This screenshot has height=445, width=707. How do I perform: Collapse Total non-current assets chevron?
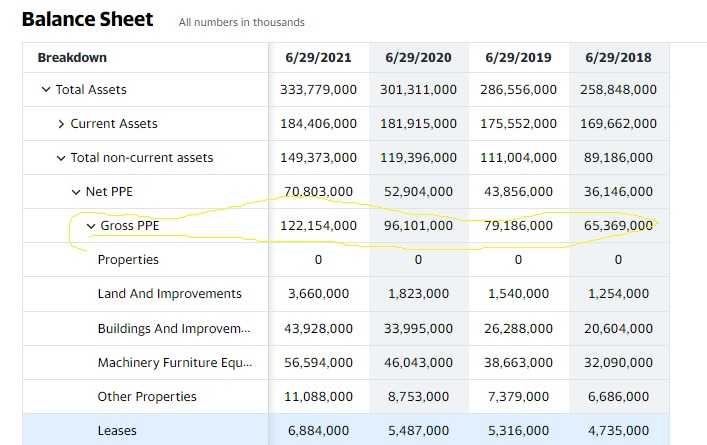[x=61, y=158]
